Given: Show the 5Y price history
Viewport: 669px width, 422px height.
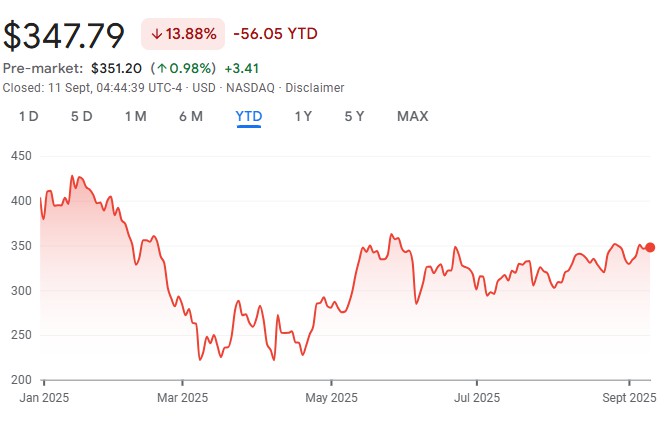Looking at the screenshot, I should [354, 116].
